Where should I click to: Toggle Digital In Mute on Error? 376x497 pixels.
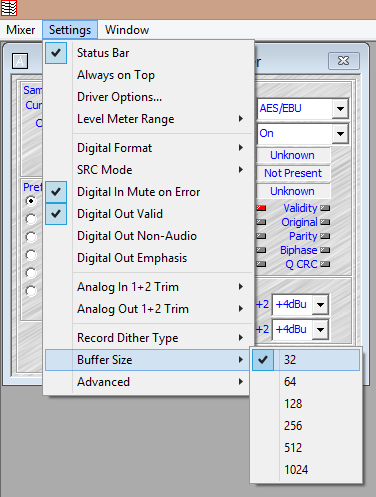[x=148, y=192]
